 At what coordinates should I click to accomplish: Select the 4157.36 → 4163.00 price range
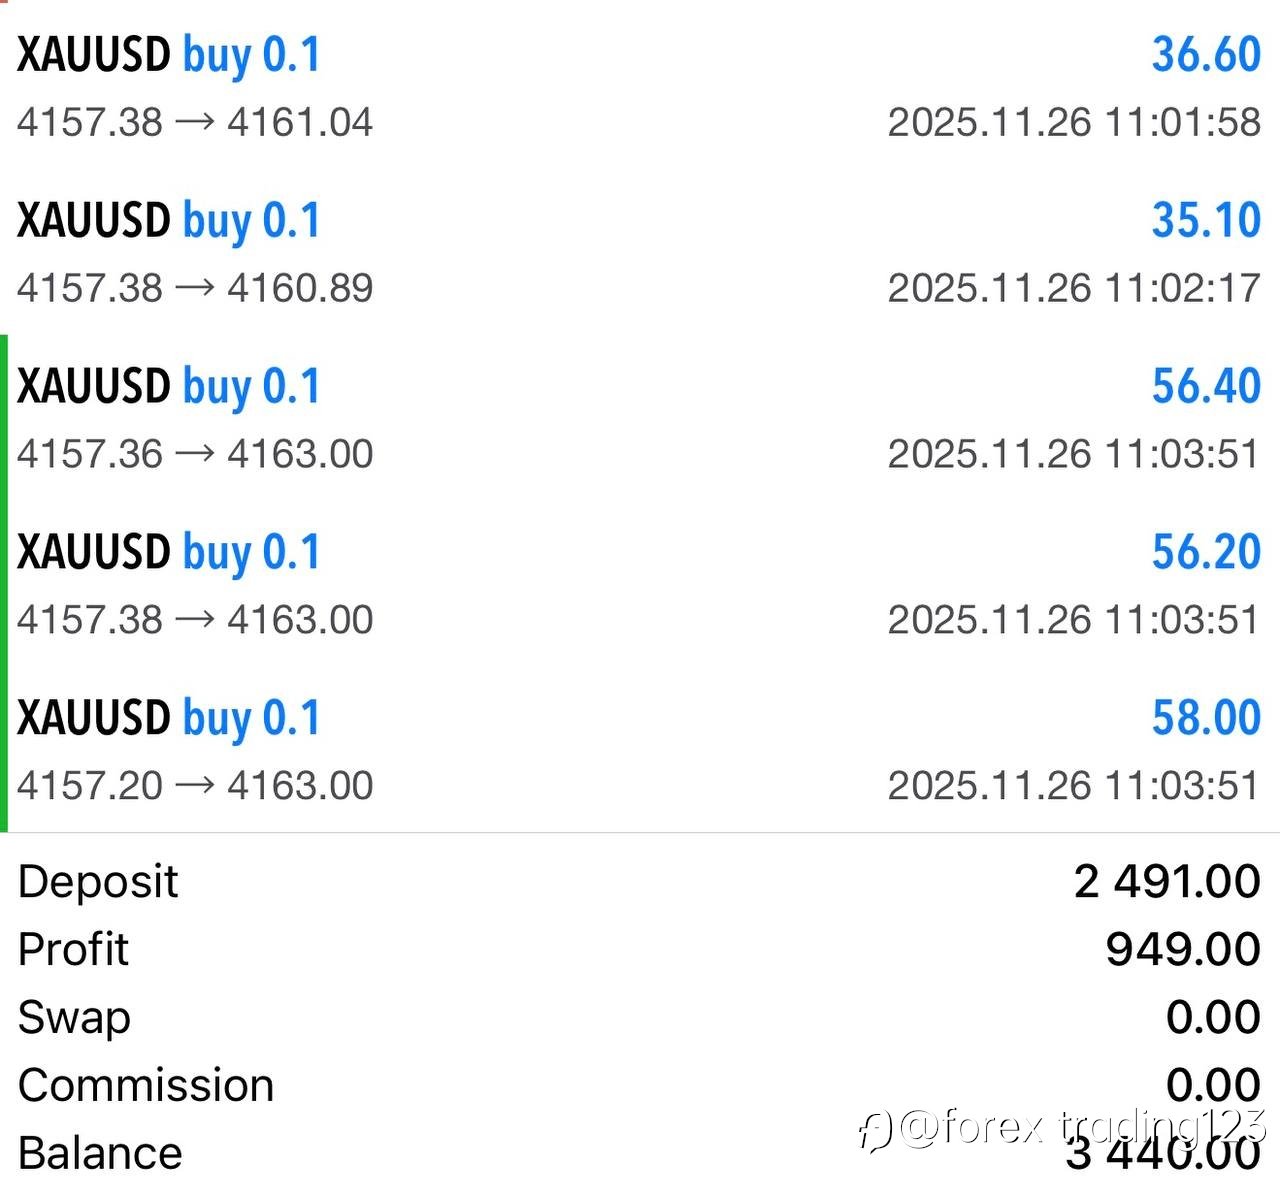pyautogui.click(x=195, y=455)
